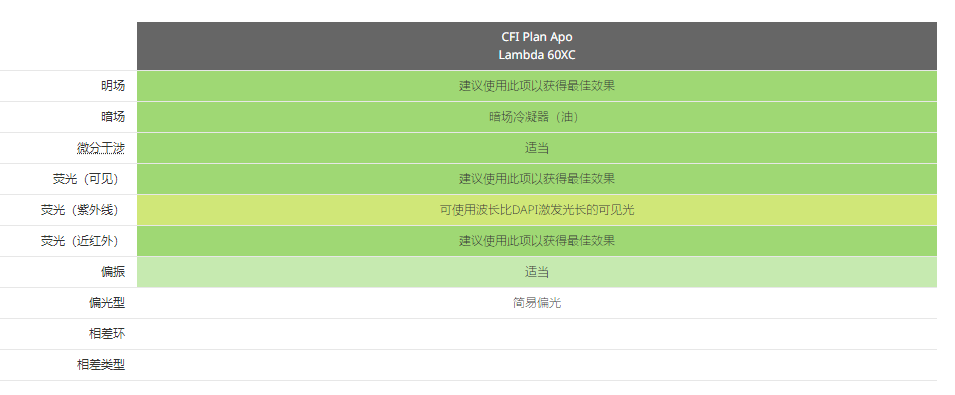Image resolution: width=955 pixels, height=395 pixels.
Task: Click the 暗场冷凝器（油） cell
Action: pos(537,117)
